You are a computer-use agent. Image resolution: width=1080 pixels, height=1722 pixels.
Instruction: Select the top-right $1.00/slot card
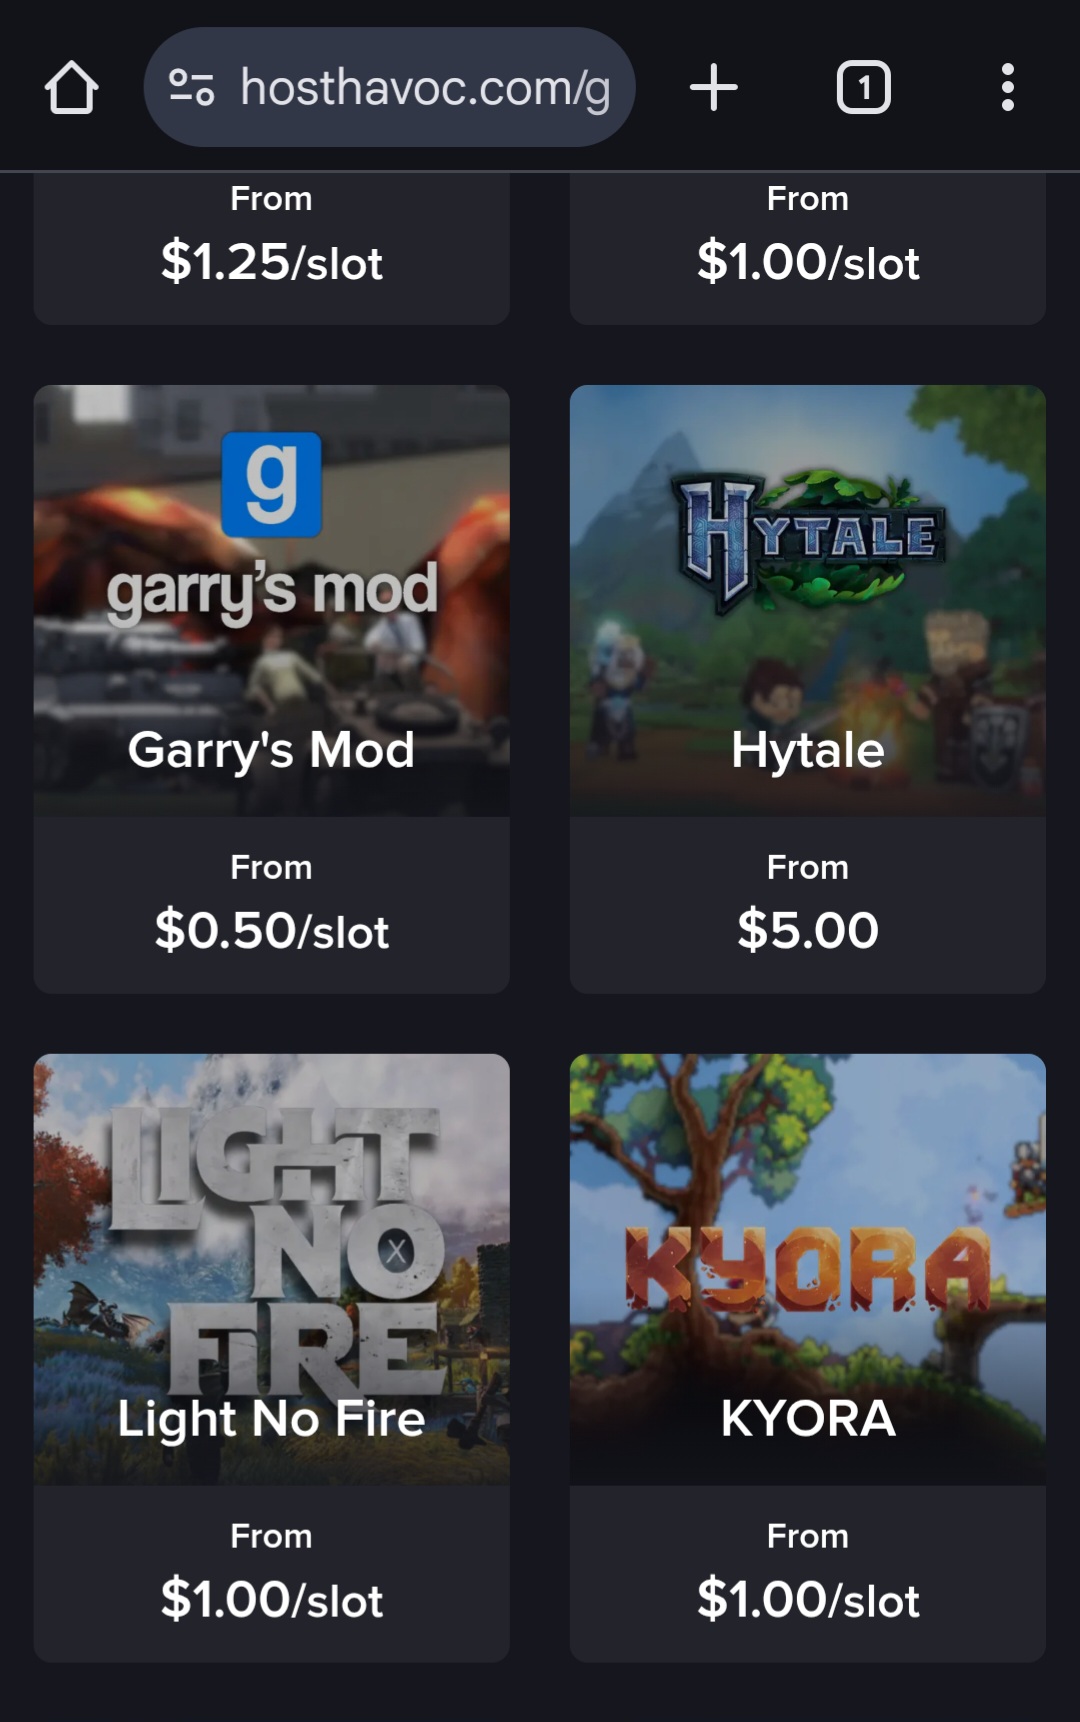click(808, 249)
